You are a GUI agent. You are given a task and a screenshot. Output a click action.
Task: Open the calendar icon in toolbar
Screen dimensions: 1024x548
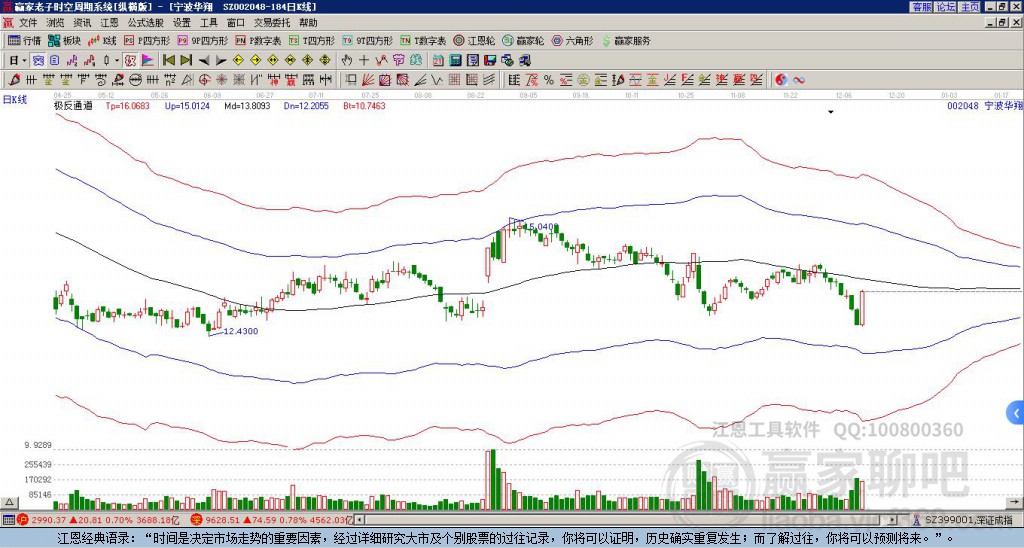(438, 61)
